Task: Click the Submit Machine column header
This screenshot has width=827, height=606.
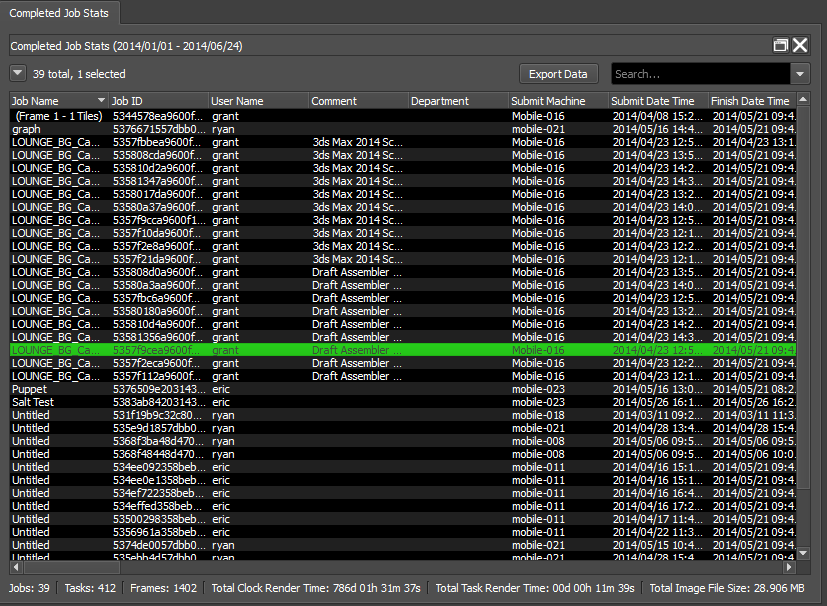Action: click(557, 101)
